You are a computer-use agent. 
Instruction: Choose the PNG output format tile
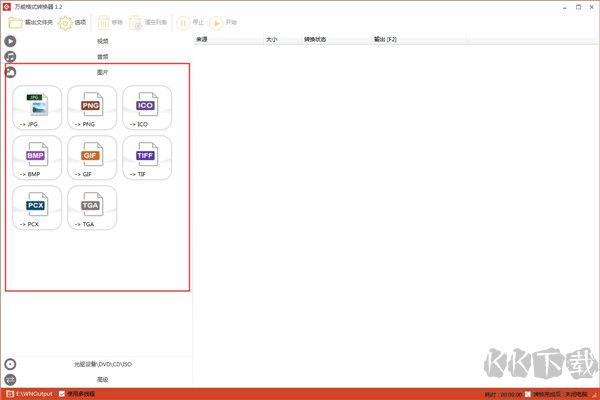[92, 108]
